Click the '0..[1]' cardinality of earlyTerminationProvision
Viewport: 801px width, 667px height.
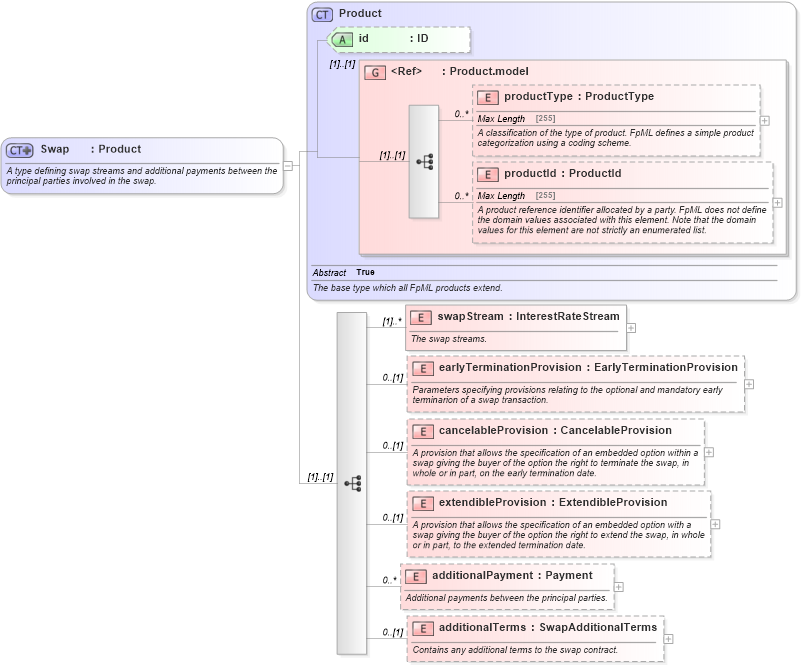[x=393, y=378]
